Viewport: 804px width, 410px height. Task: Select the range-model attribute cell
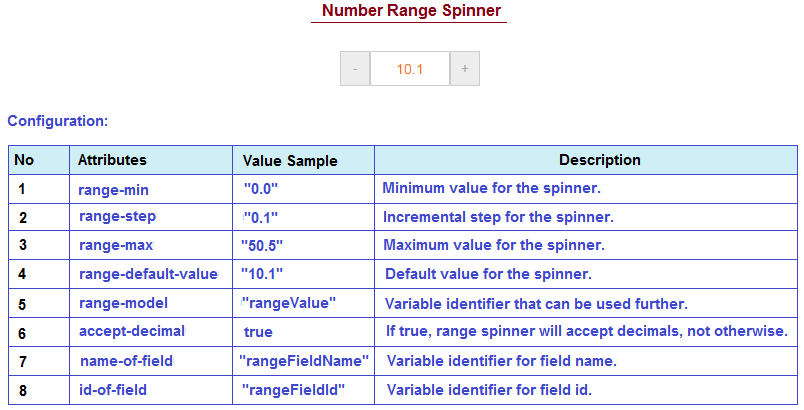[151, 303]
